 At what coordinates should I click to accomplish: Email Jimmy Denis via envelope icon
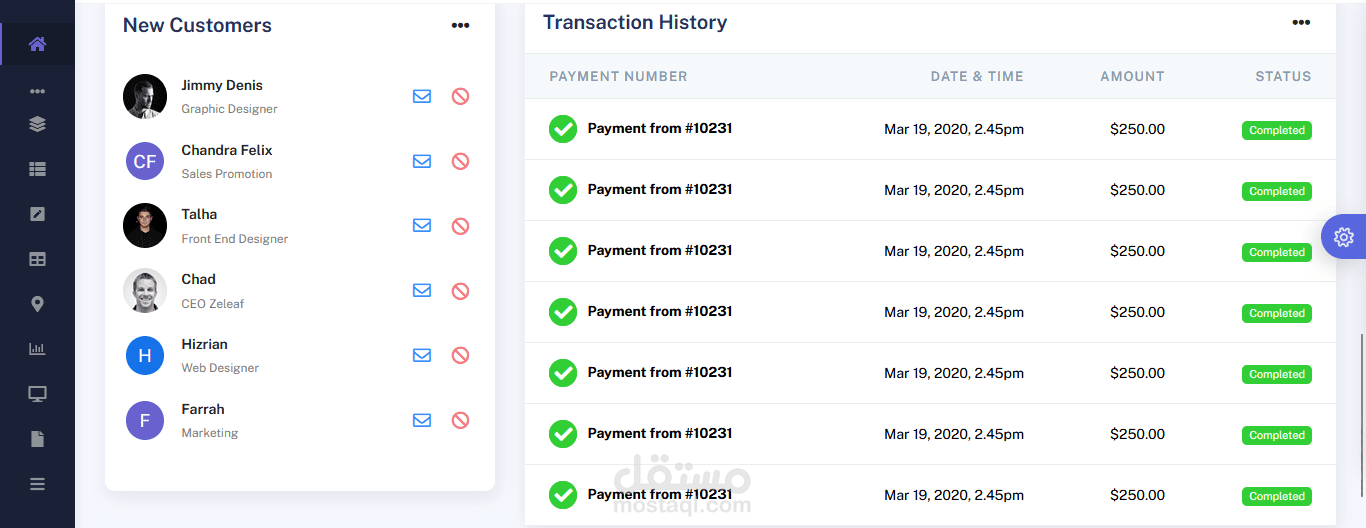422,96
